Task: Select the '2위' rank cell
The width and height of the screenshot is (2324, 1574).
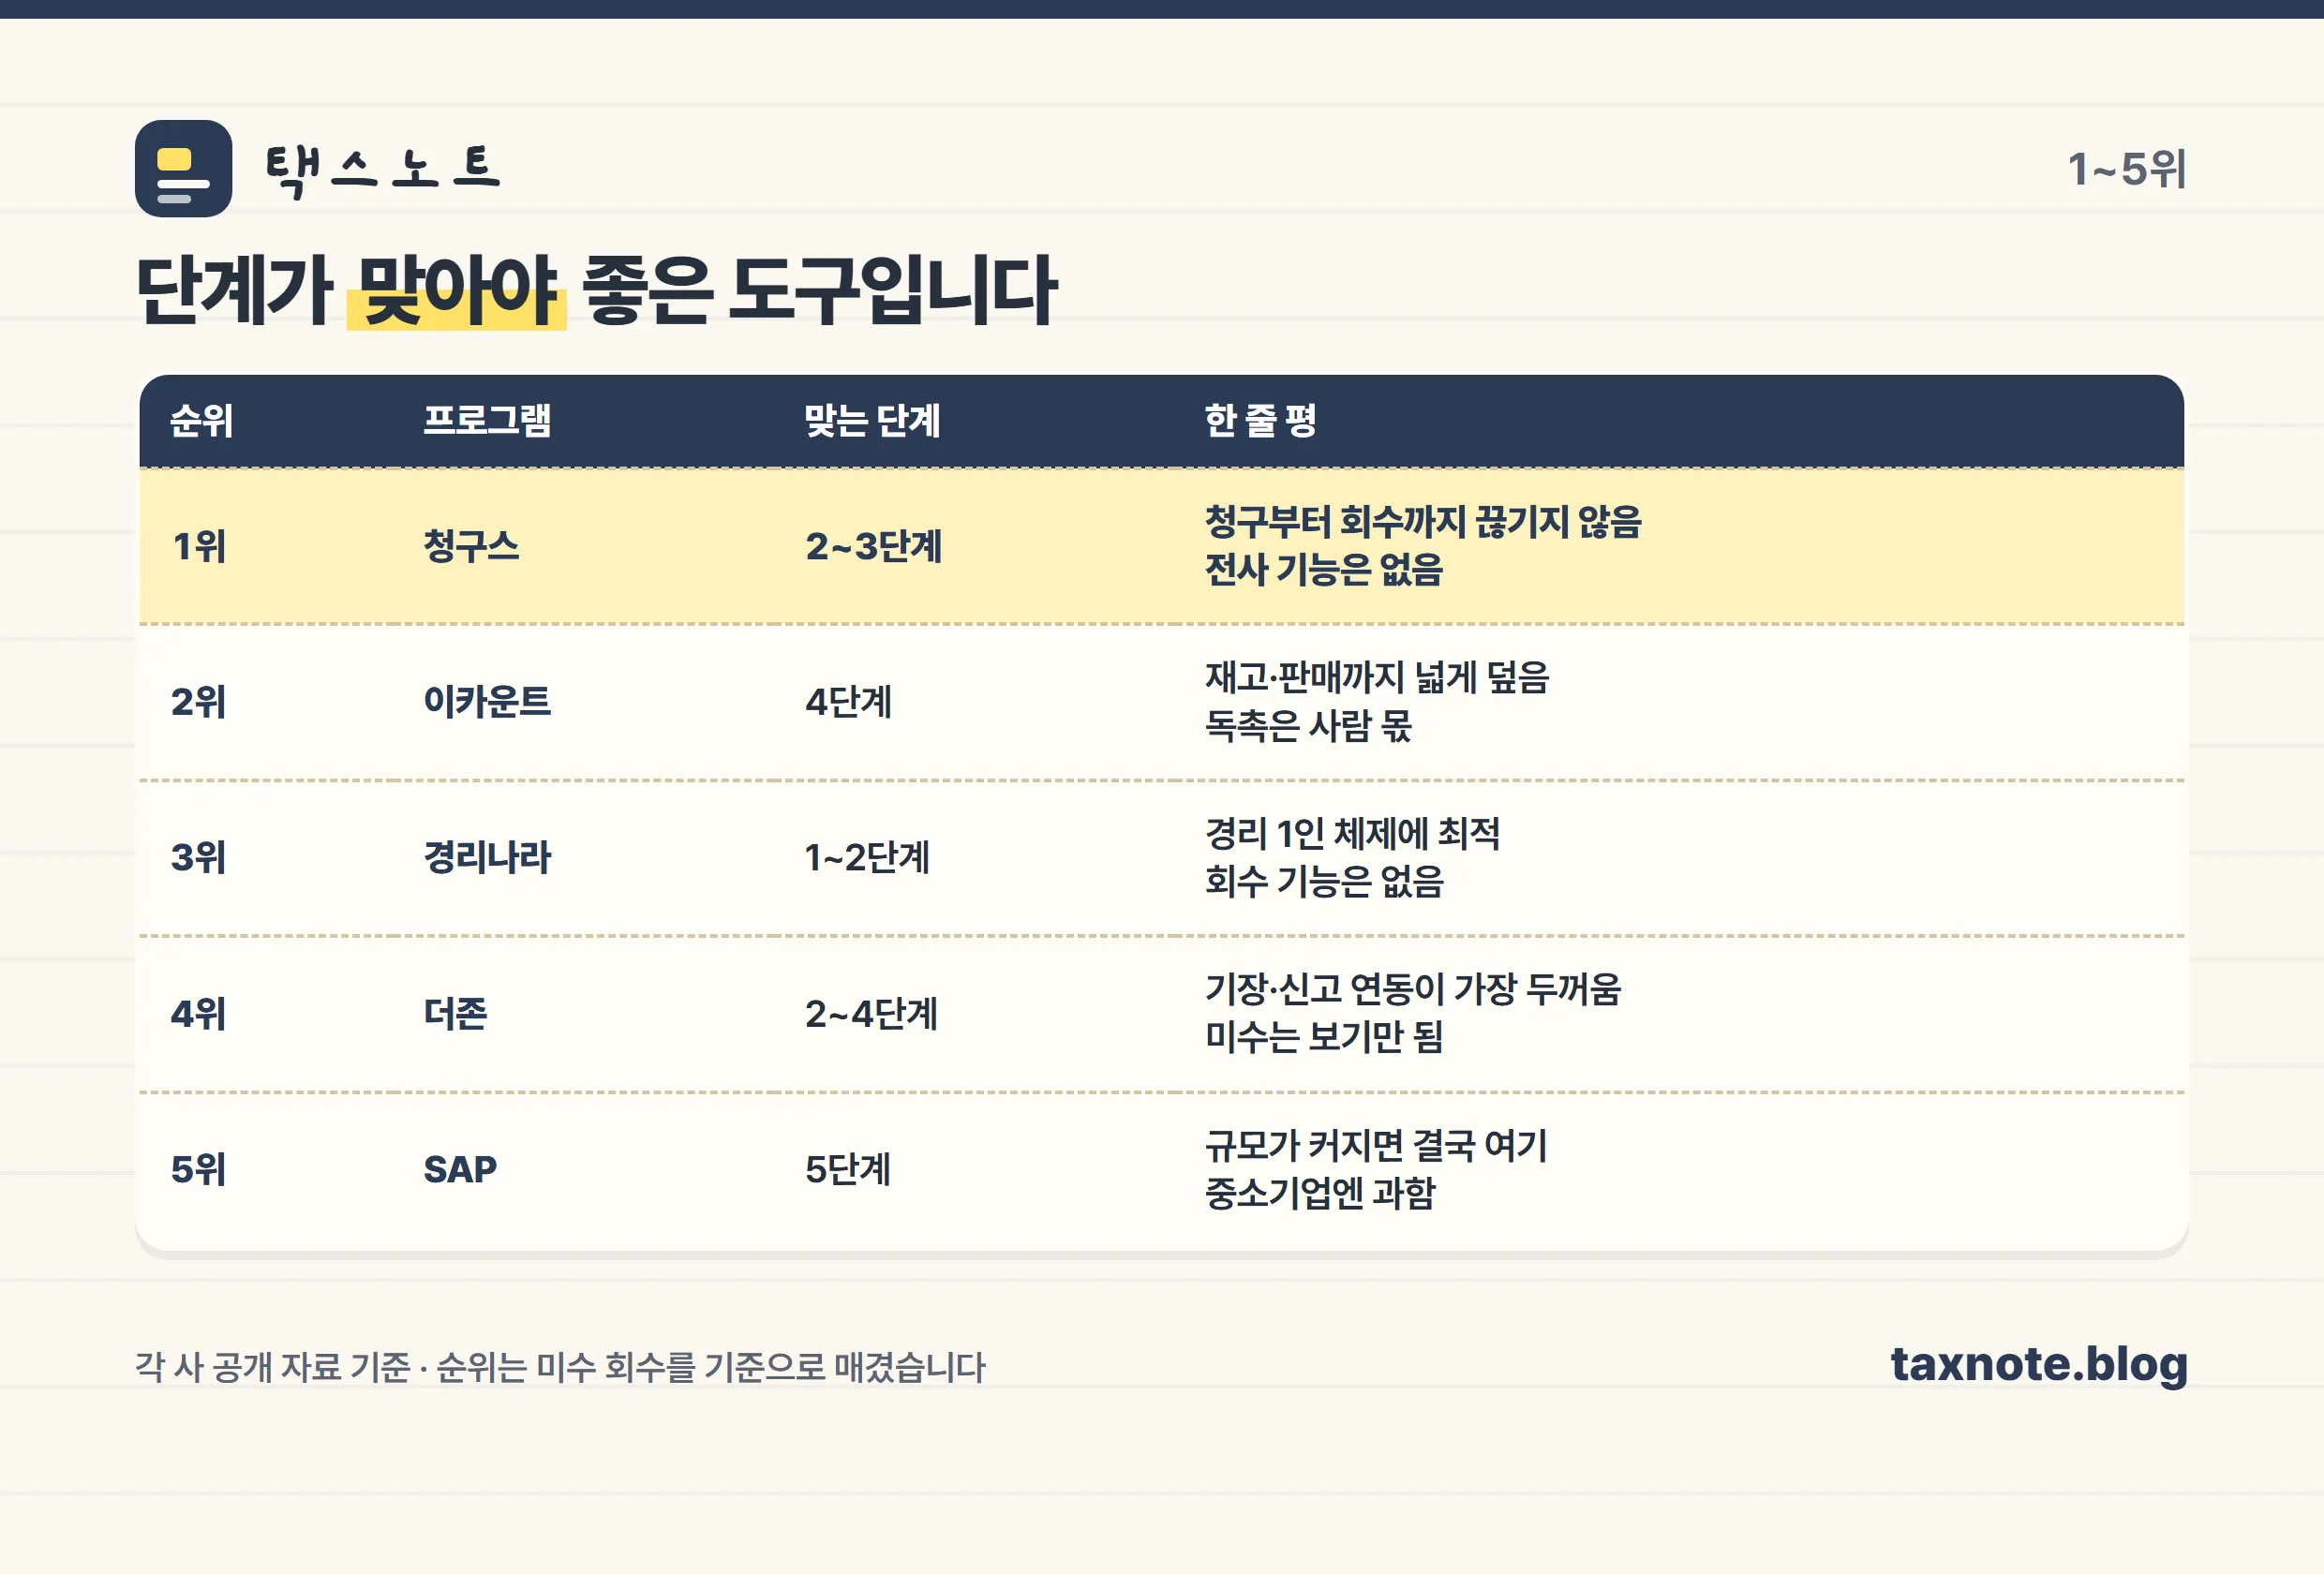Action: 198,702
